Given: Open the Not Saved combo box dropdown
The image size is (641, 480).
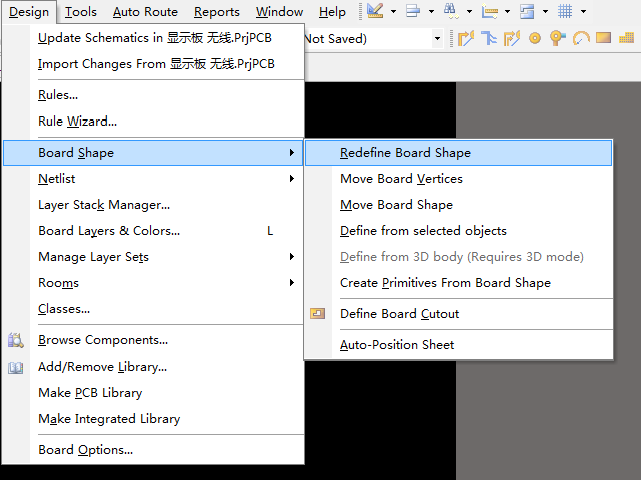Looking at the screenshot, I should (x=437, y=38).
